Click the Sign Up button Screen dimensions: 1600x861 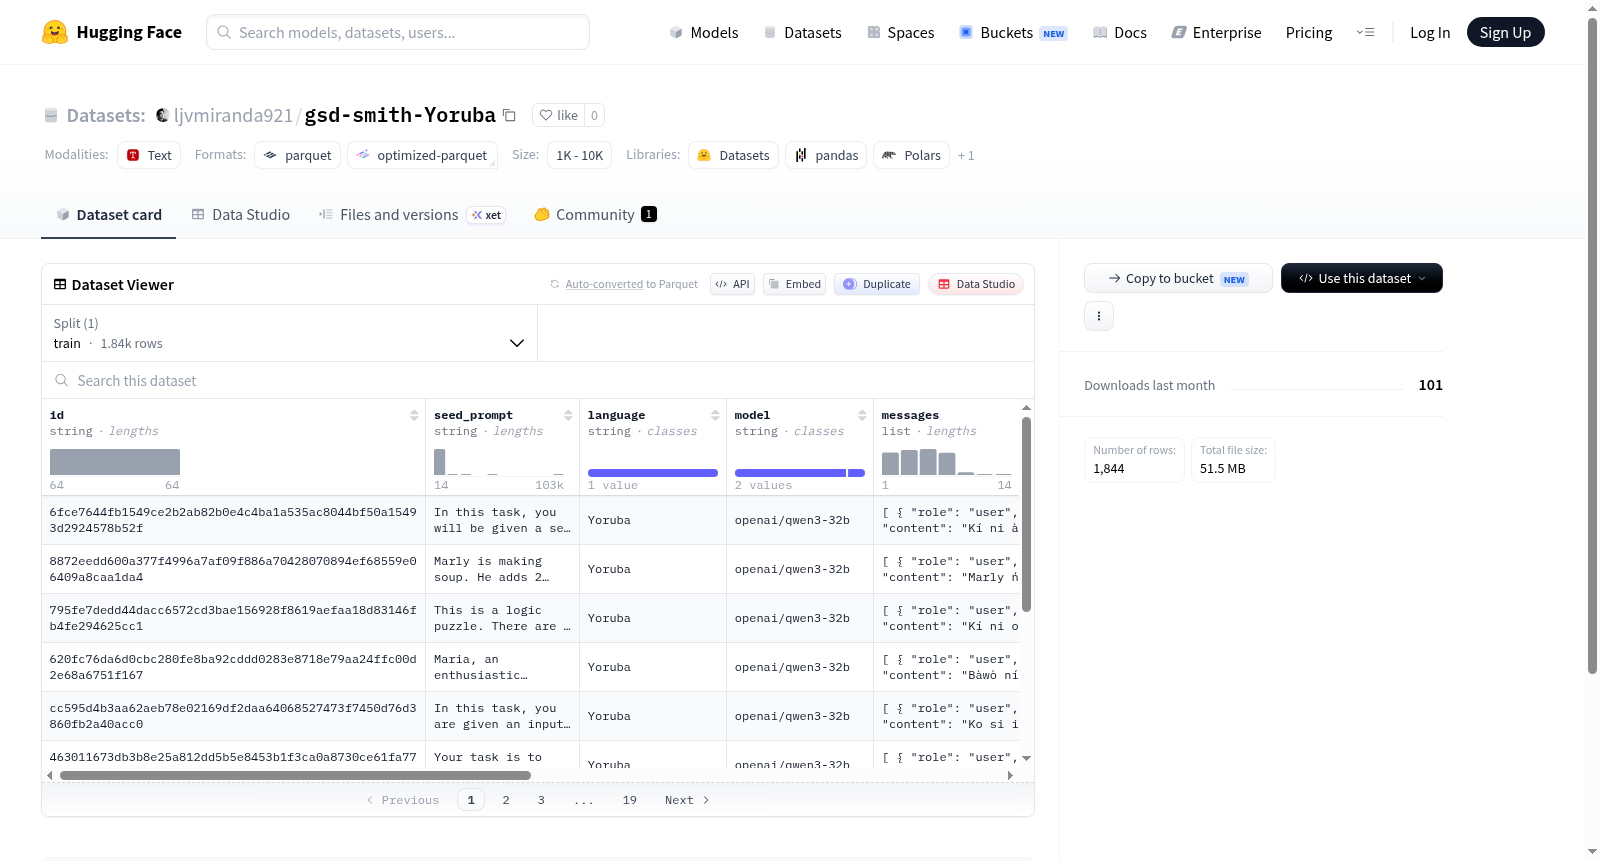tap(1505, 32)
